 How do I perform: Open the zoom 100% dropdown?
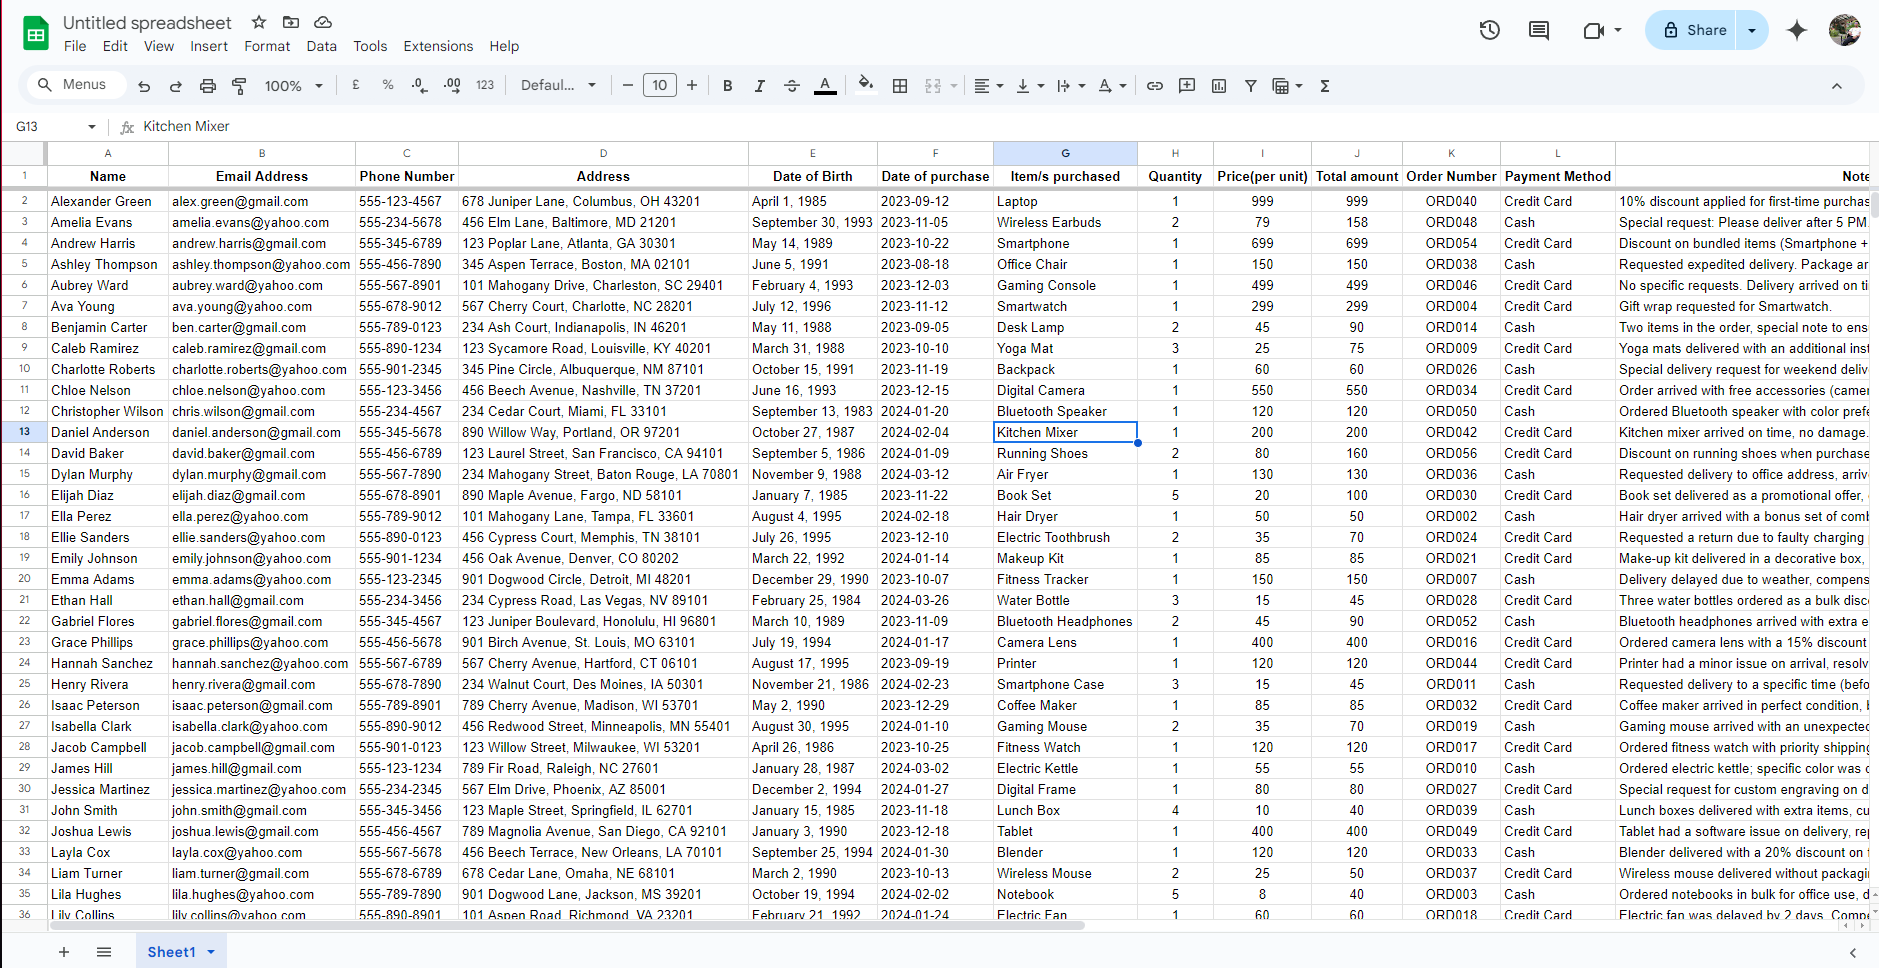[x=293, y=86]
